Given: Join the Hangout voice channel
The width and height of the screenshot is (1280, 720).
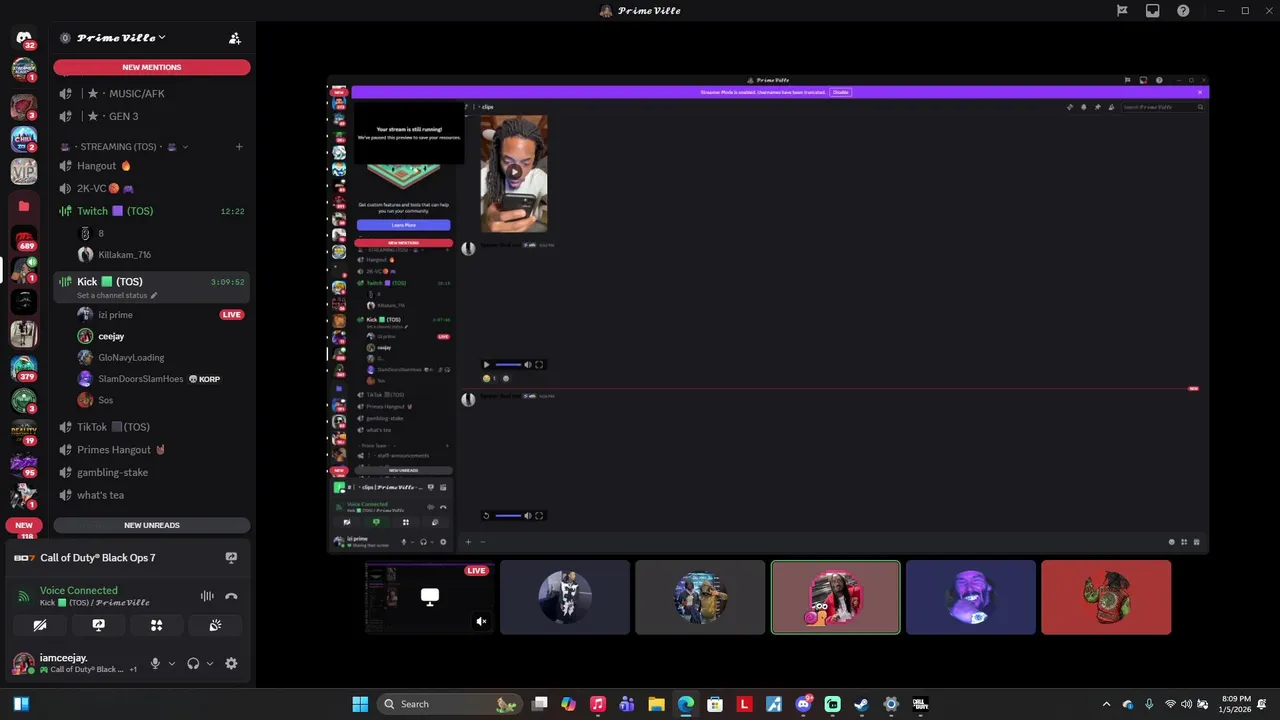Looking at the screenshot, I should click(151, 165).
